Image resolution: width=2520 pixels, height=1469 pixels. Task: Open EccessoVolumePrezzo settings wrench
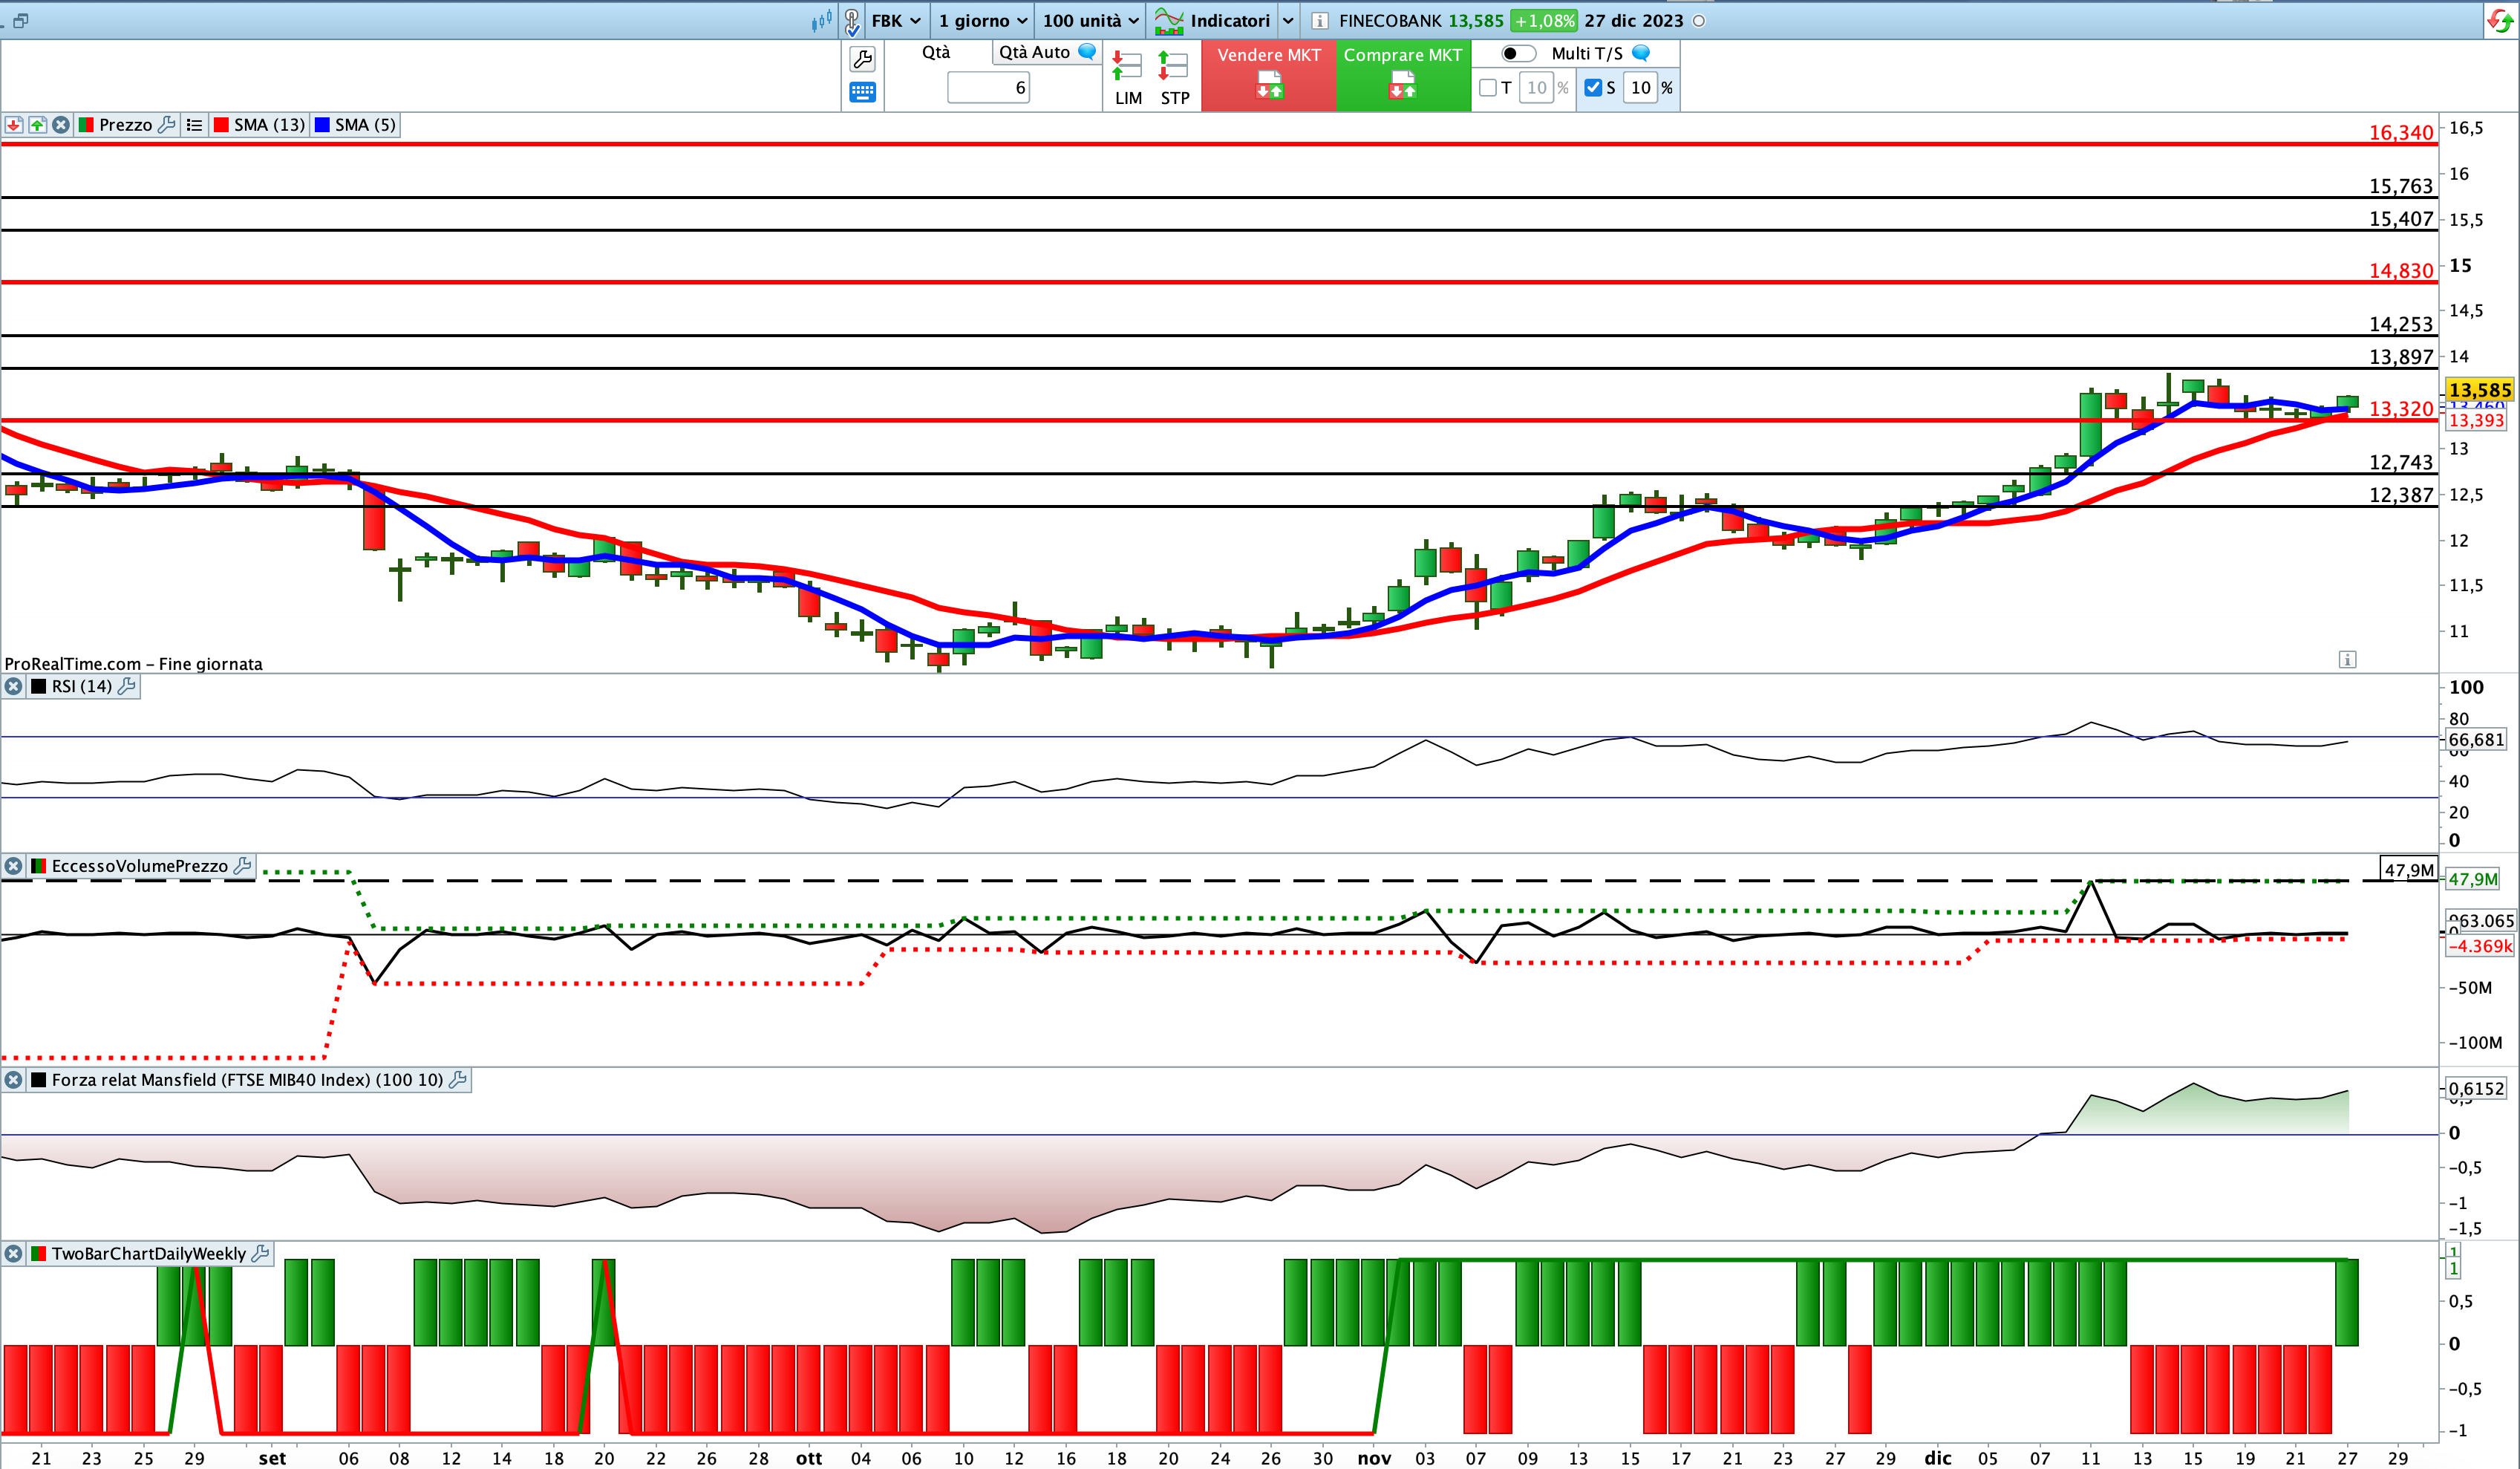coord(242,866)
